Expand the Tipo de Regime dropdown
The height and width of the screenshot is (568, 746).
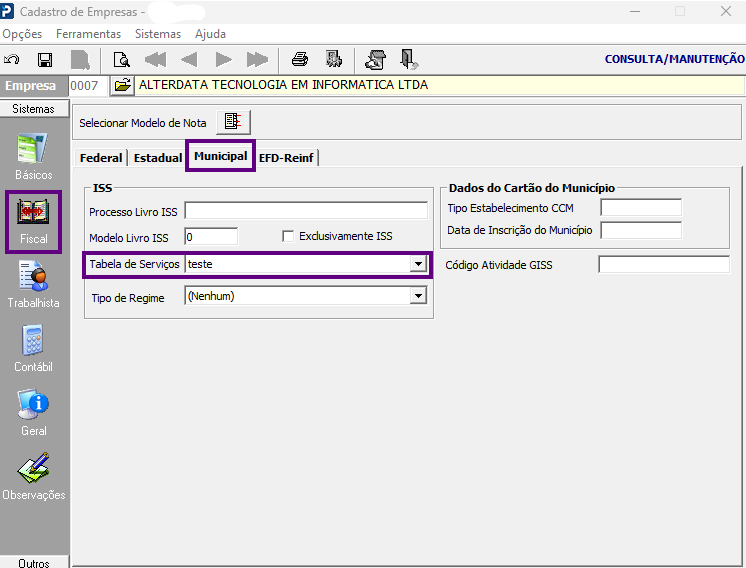tap(418, 296)
